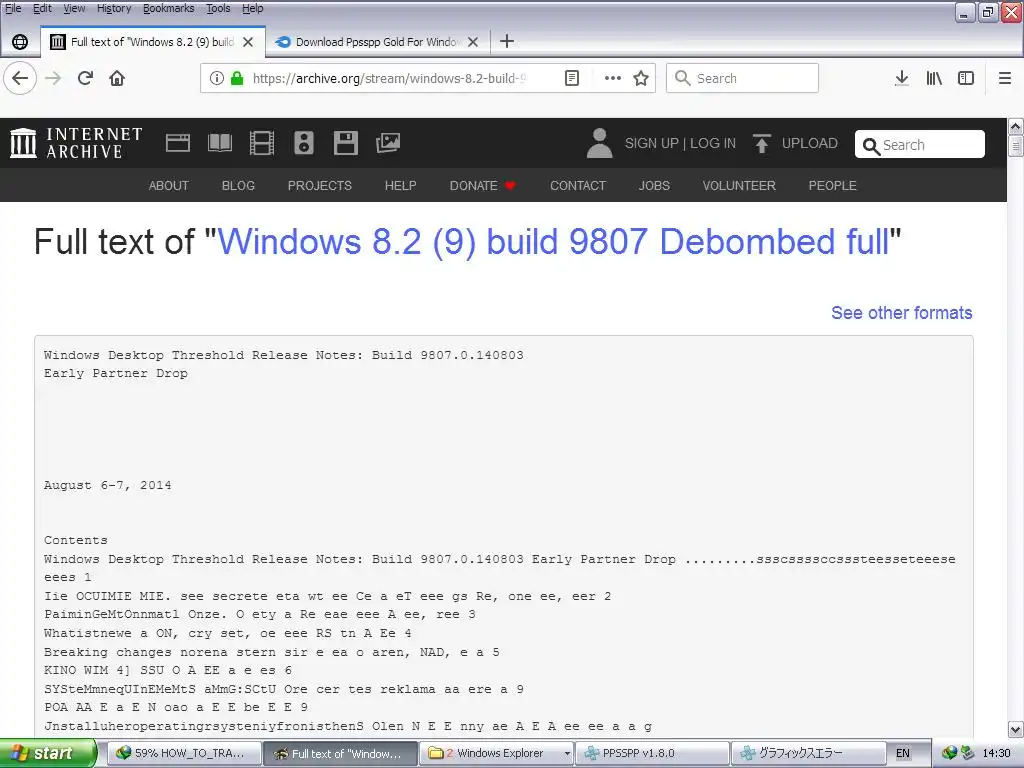Viewport: 1024px width, 768px height.
Task: Open the View menu
Action: pyautogui.click(x=74, y=8)
